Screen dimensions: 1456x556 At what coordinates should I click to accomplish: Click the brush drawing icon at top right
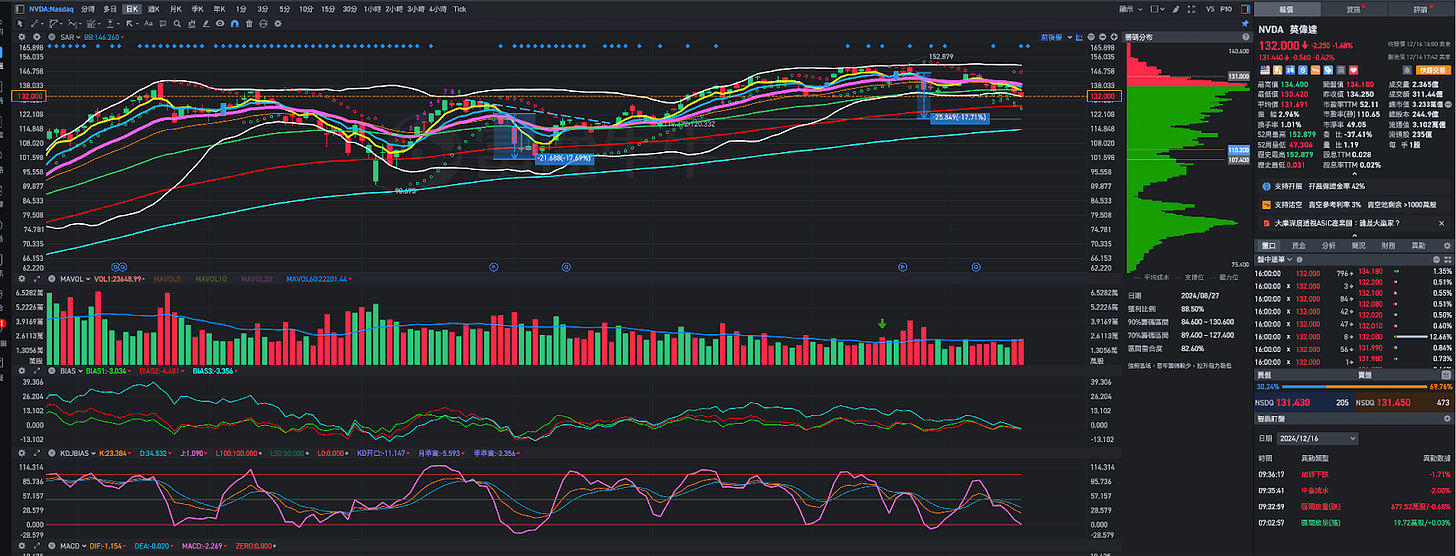coord(1176,9)
